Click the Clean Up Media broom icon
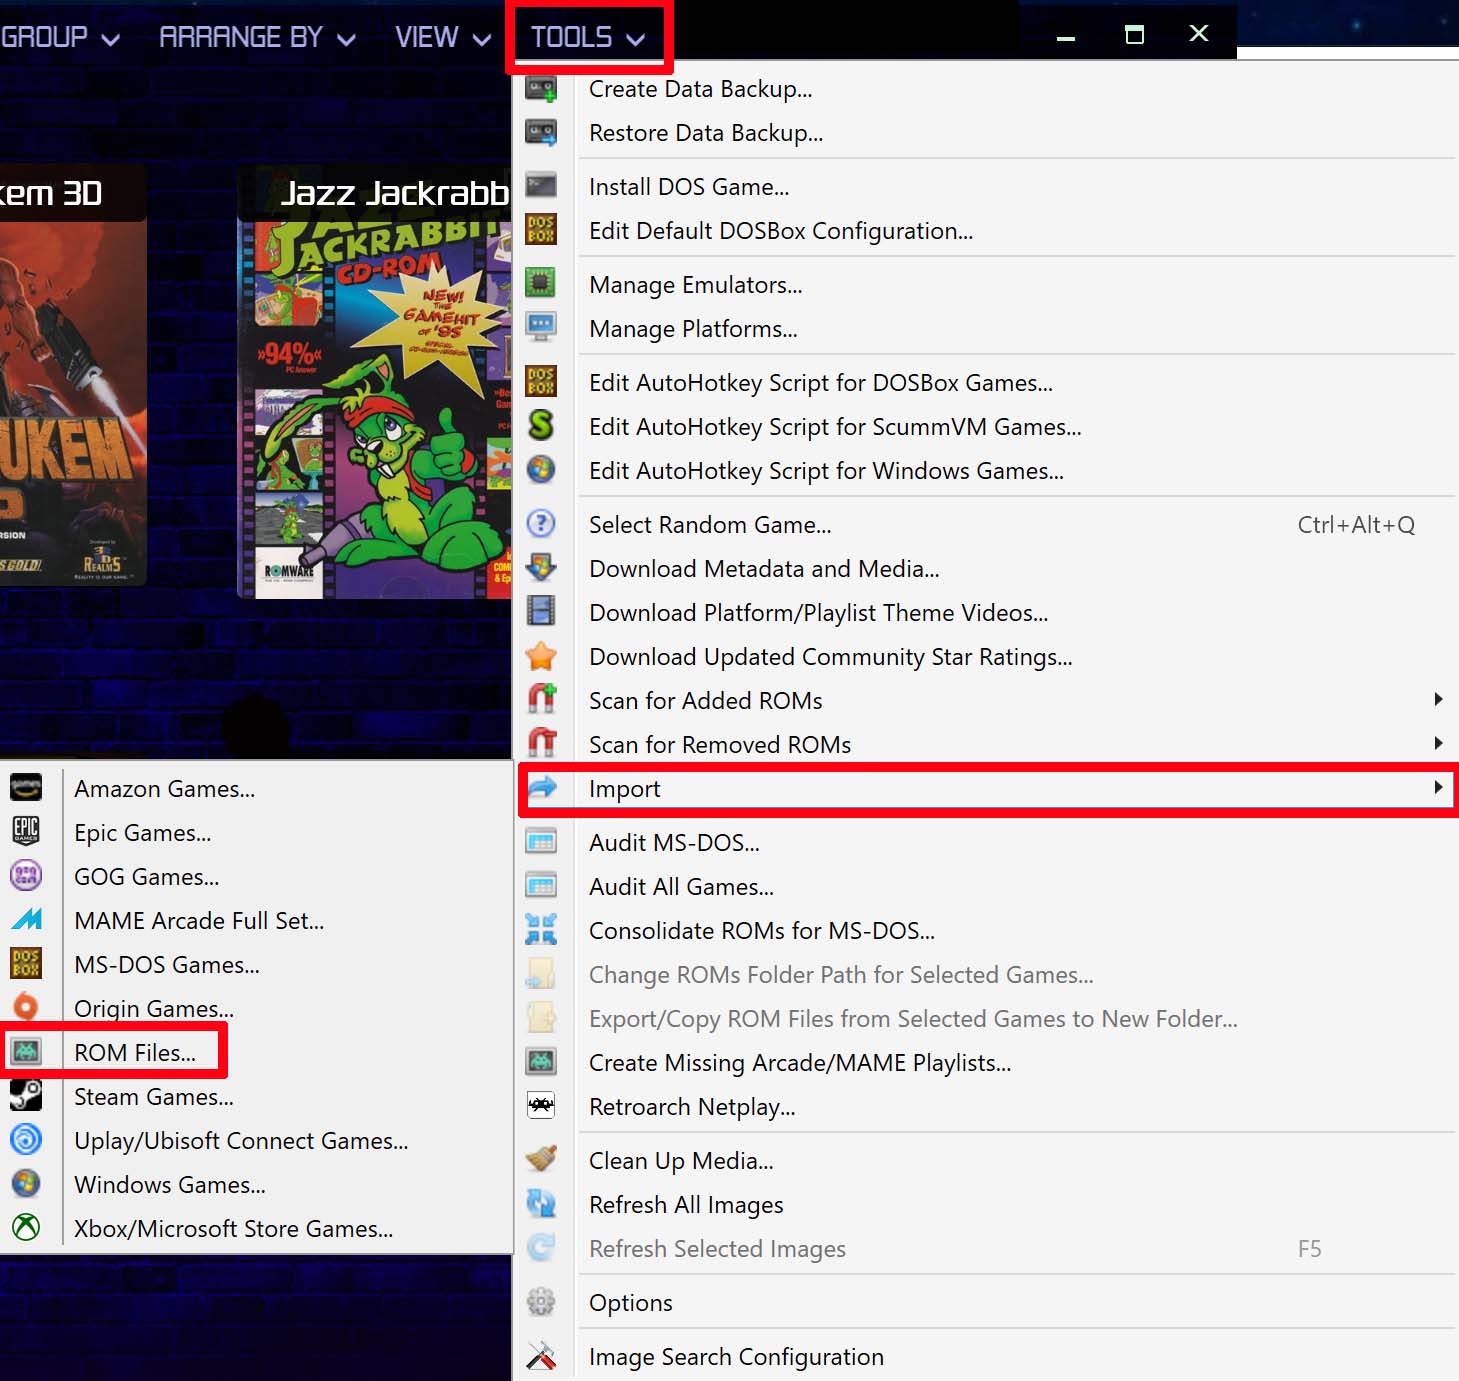Screen dimensions: 1459x1381 pos(541,1159)
